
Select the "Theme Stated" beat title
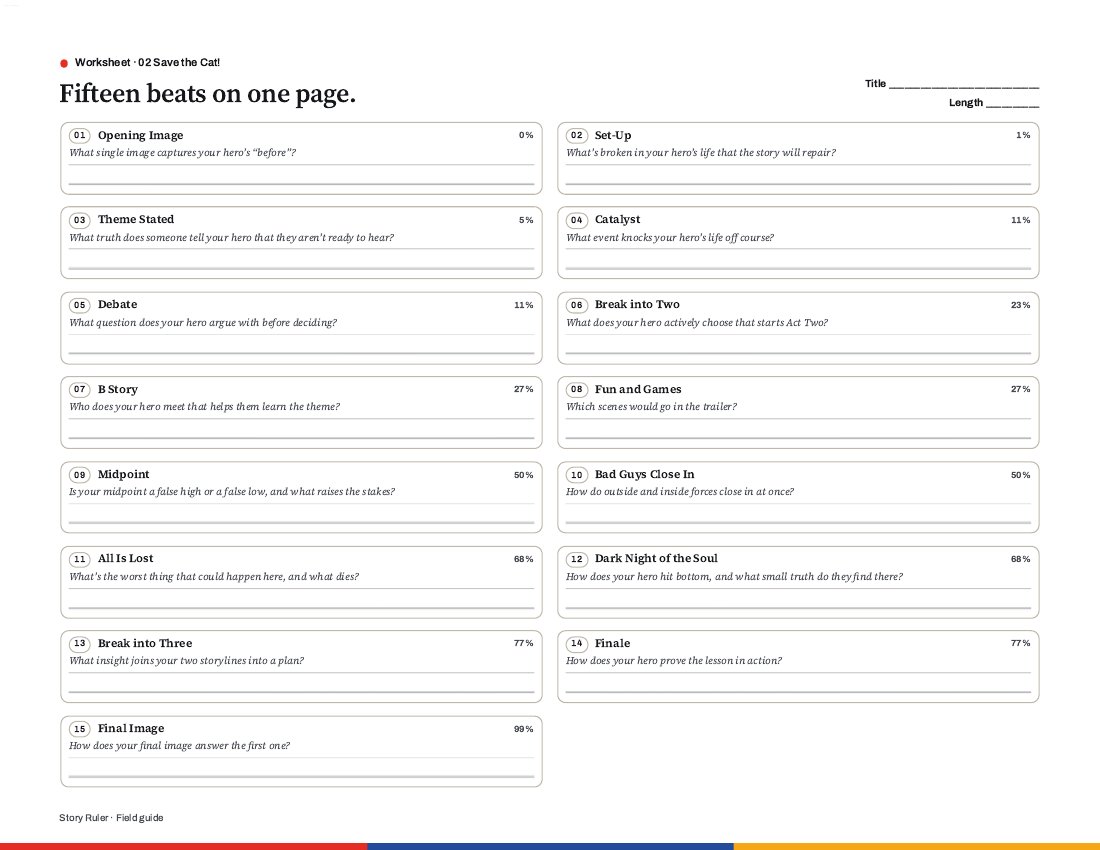click(x=136, y=220)
